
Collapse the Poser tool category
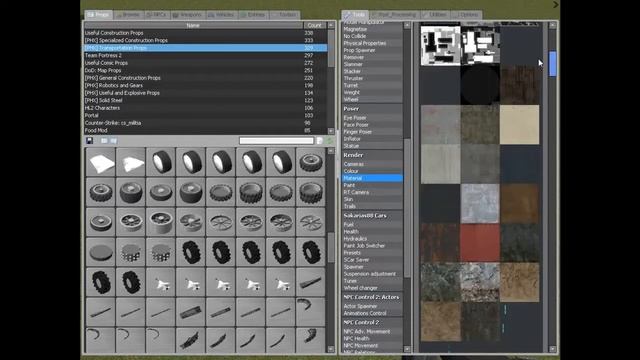372,109
